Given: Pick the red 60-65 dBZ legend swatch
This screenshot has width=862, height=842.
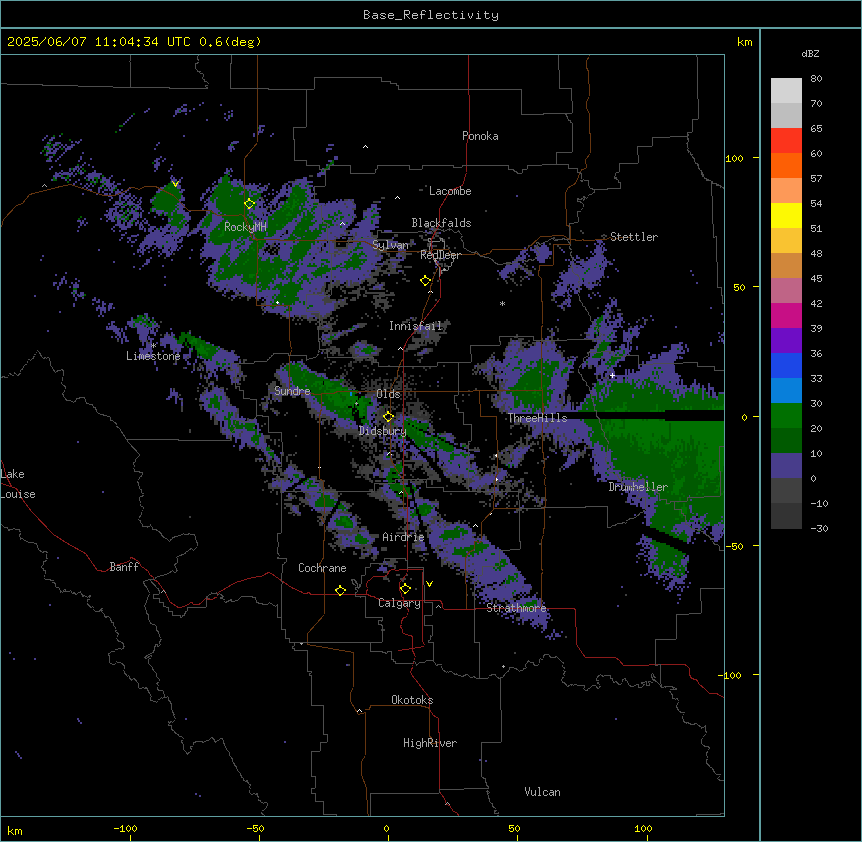Looking at the screenshot, I should point(786,140).
